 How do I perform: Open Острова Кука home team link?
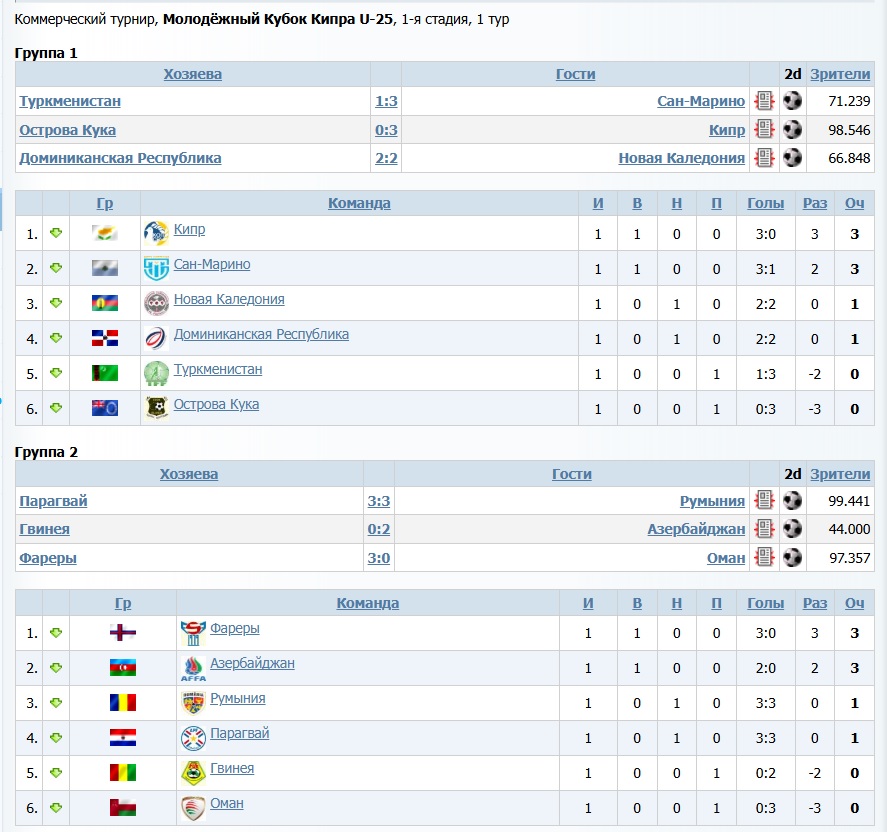click(68, 130)
